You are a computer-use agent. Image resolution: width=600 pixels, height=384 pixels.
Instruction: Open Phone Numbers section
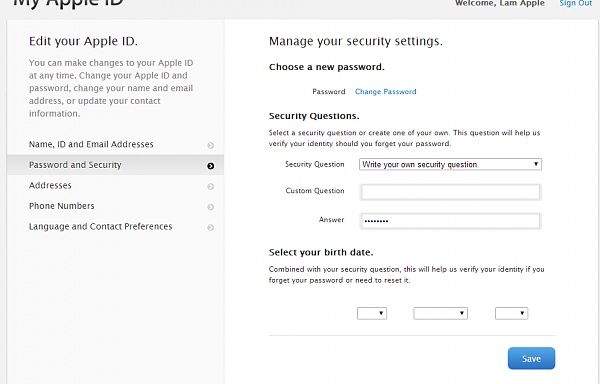115,206
